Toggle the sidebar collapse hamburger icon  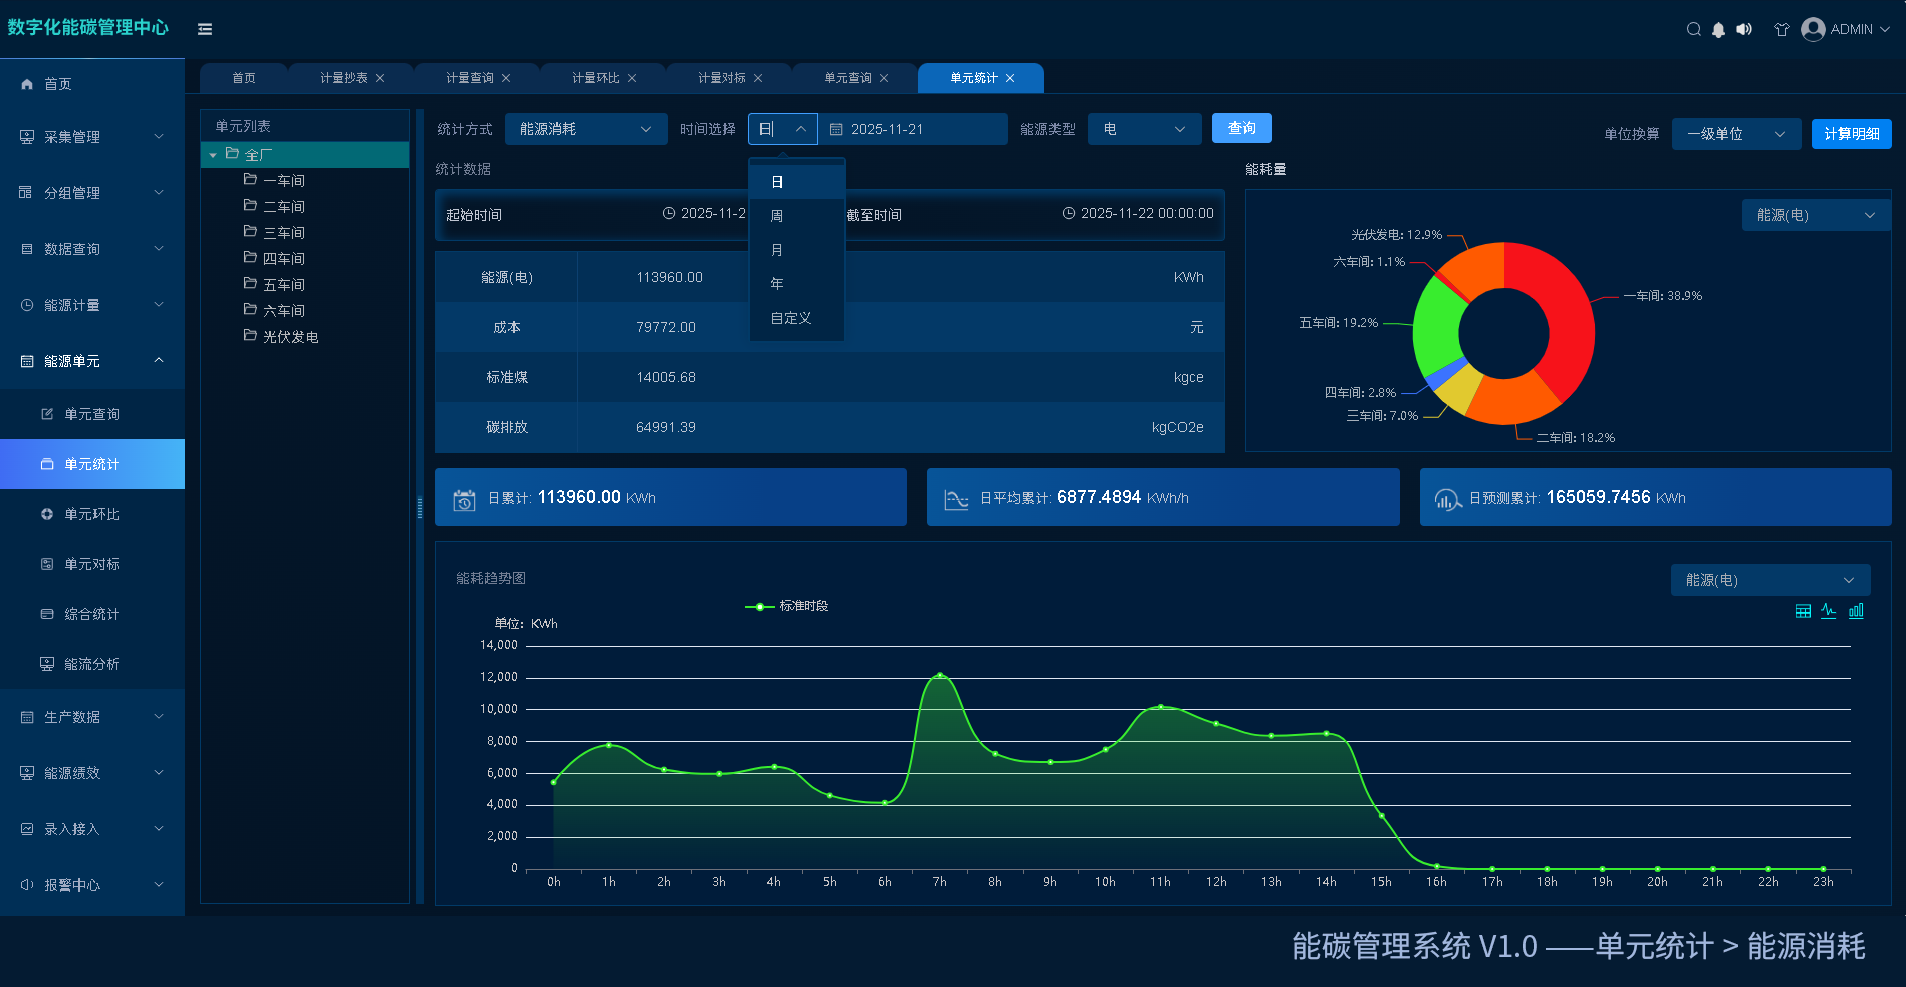(x=205, y=29)
